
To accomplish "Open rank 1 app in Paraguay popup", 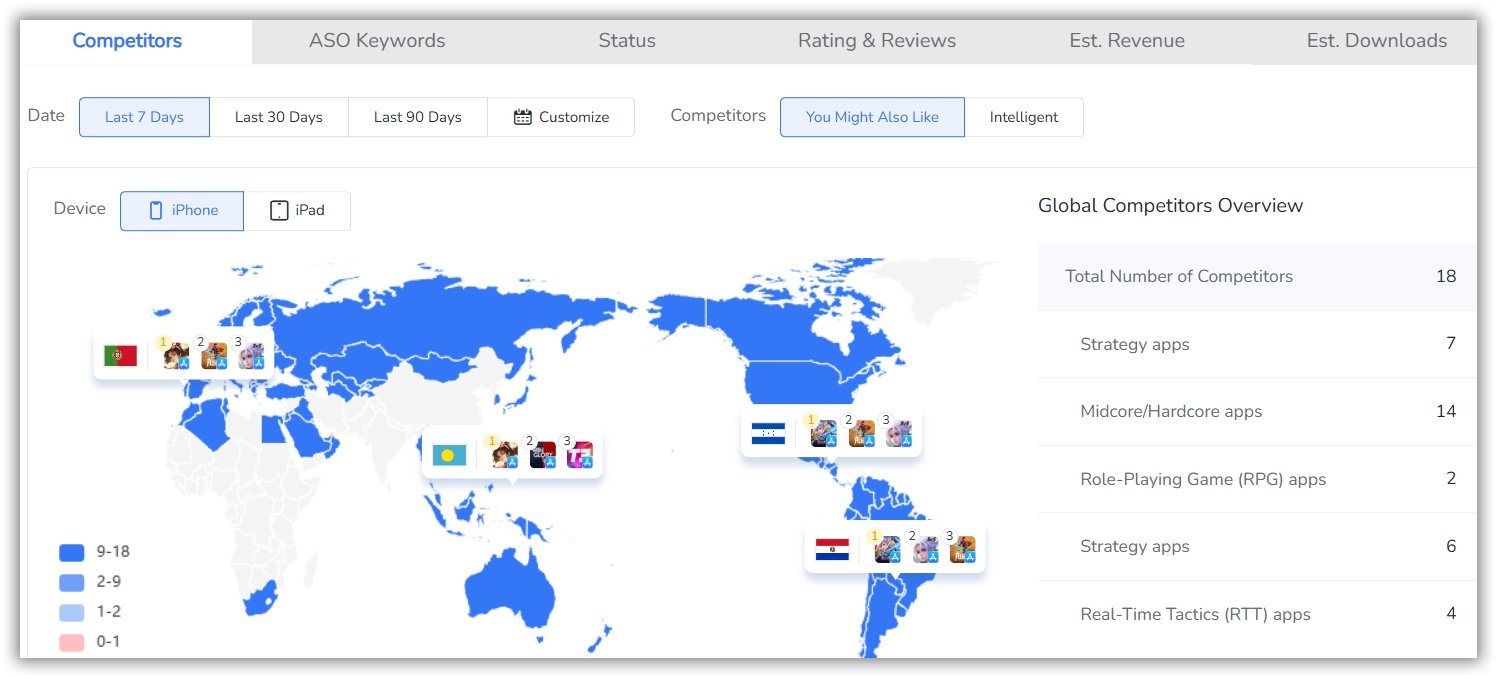I will click(x=887, y=549).
